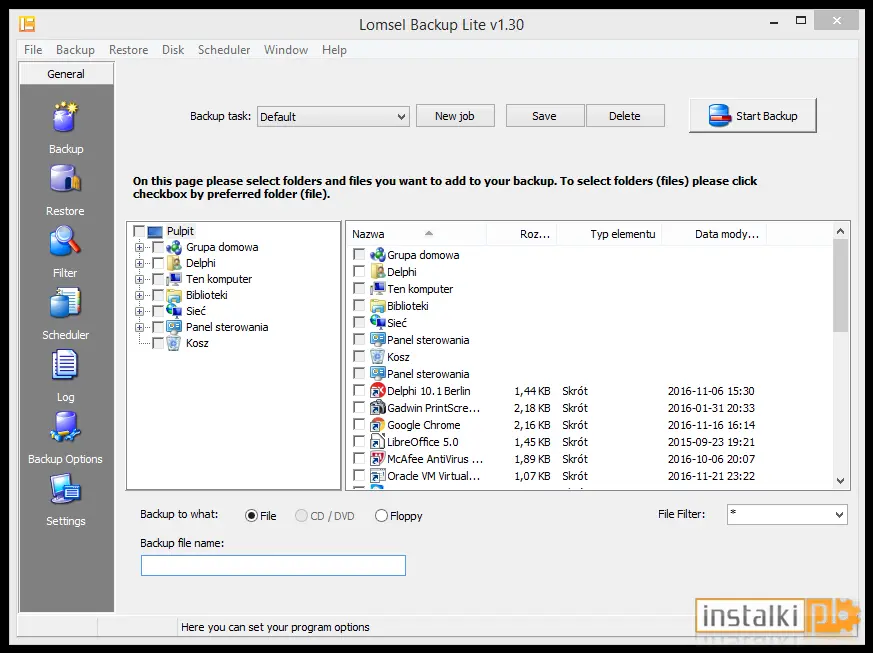Viewport: 873px width, 653px height.
Task: Expand the Ten komputer tree node
Action: pos(139,279)
